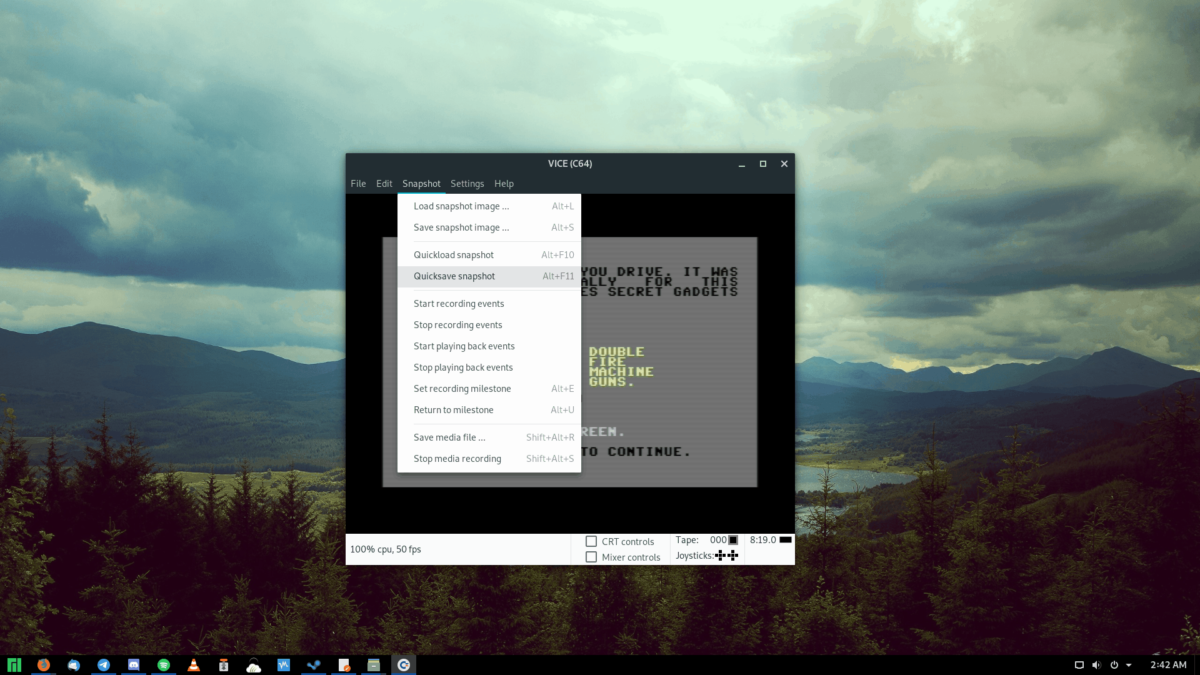The width and height of the screenshot is (1200, 675).
Task: Close the VICE window
Action: [784, 164]
